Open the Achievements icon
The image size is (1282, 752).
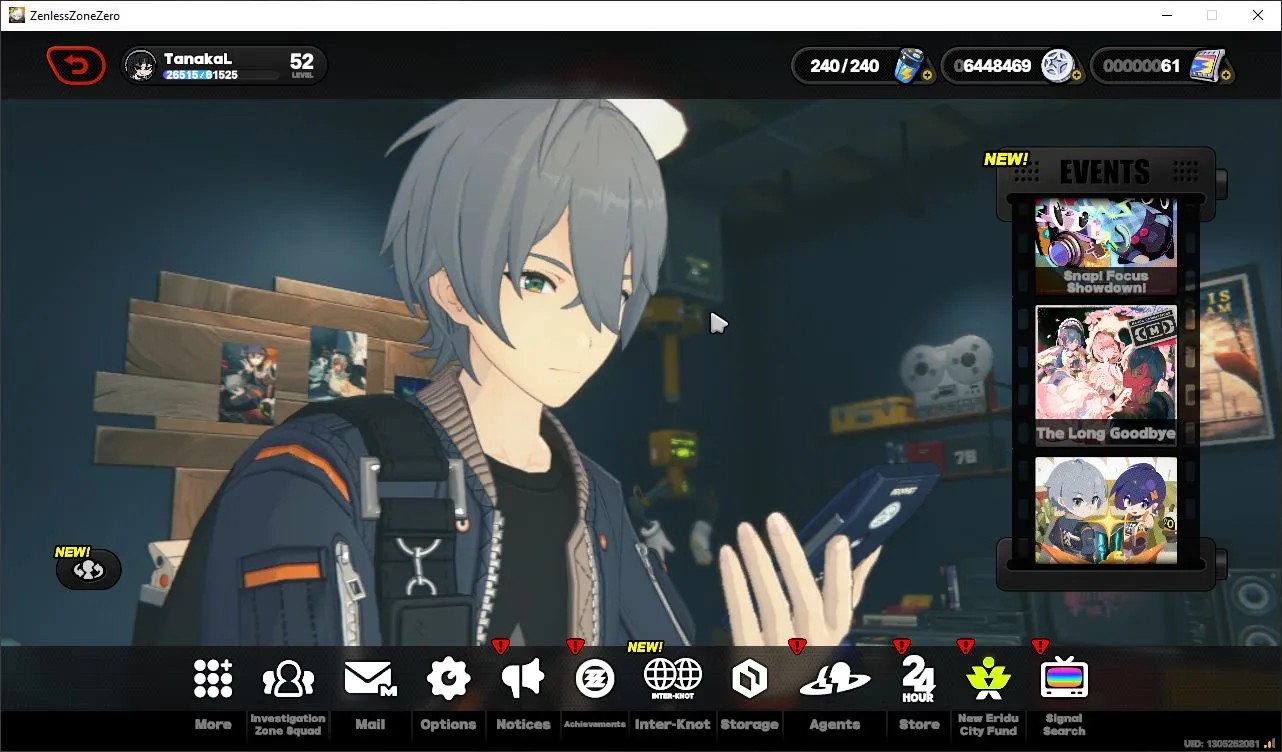(595, 679)
